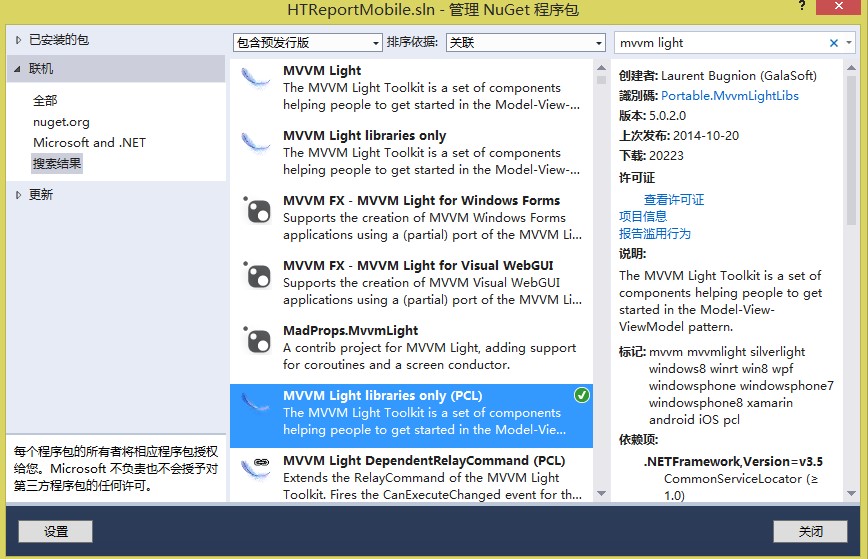Click the MVVM FX Windows Forms package icon
The width and height of the screenshot is (868, 559).
pos(257,209)
